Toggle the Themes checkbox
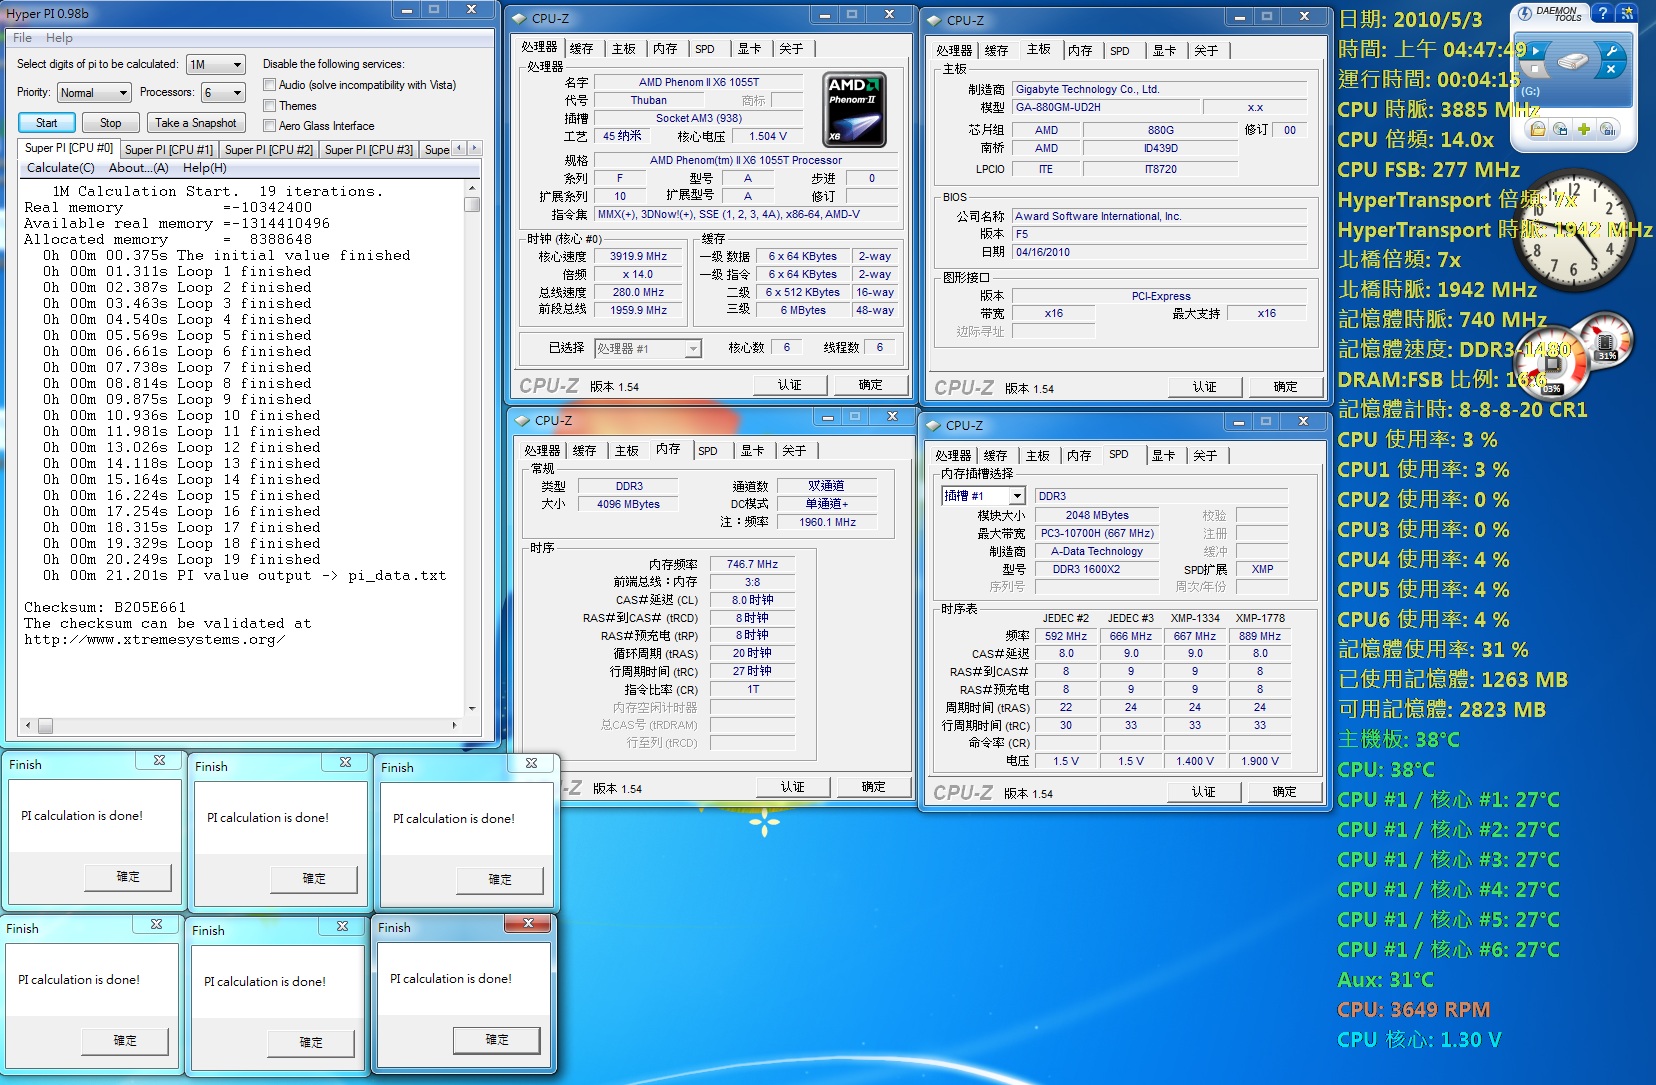This screenshot has height=1085, width=1656. click(269, 105)
